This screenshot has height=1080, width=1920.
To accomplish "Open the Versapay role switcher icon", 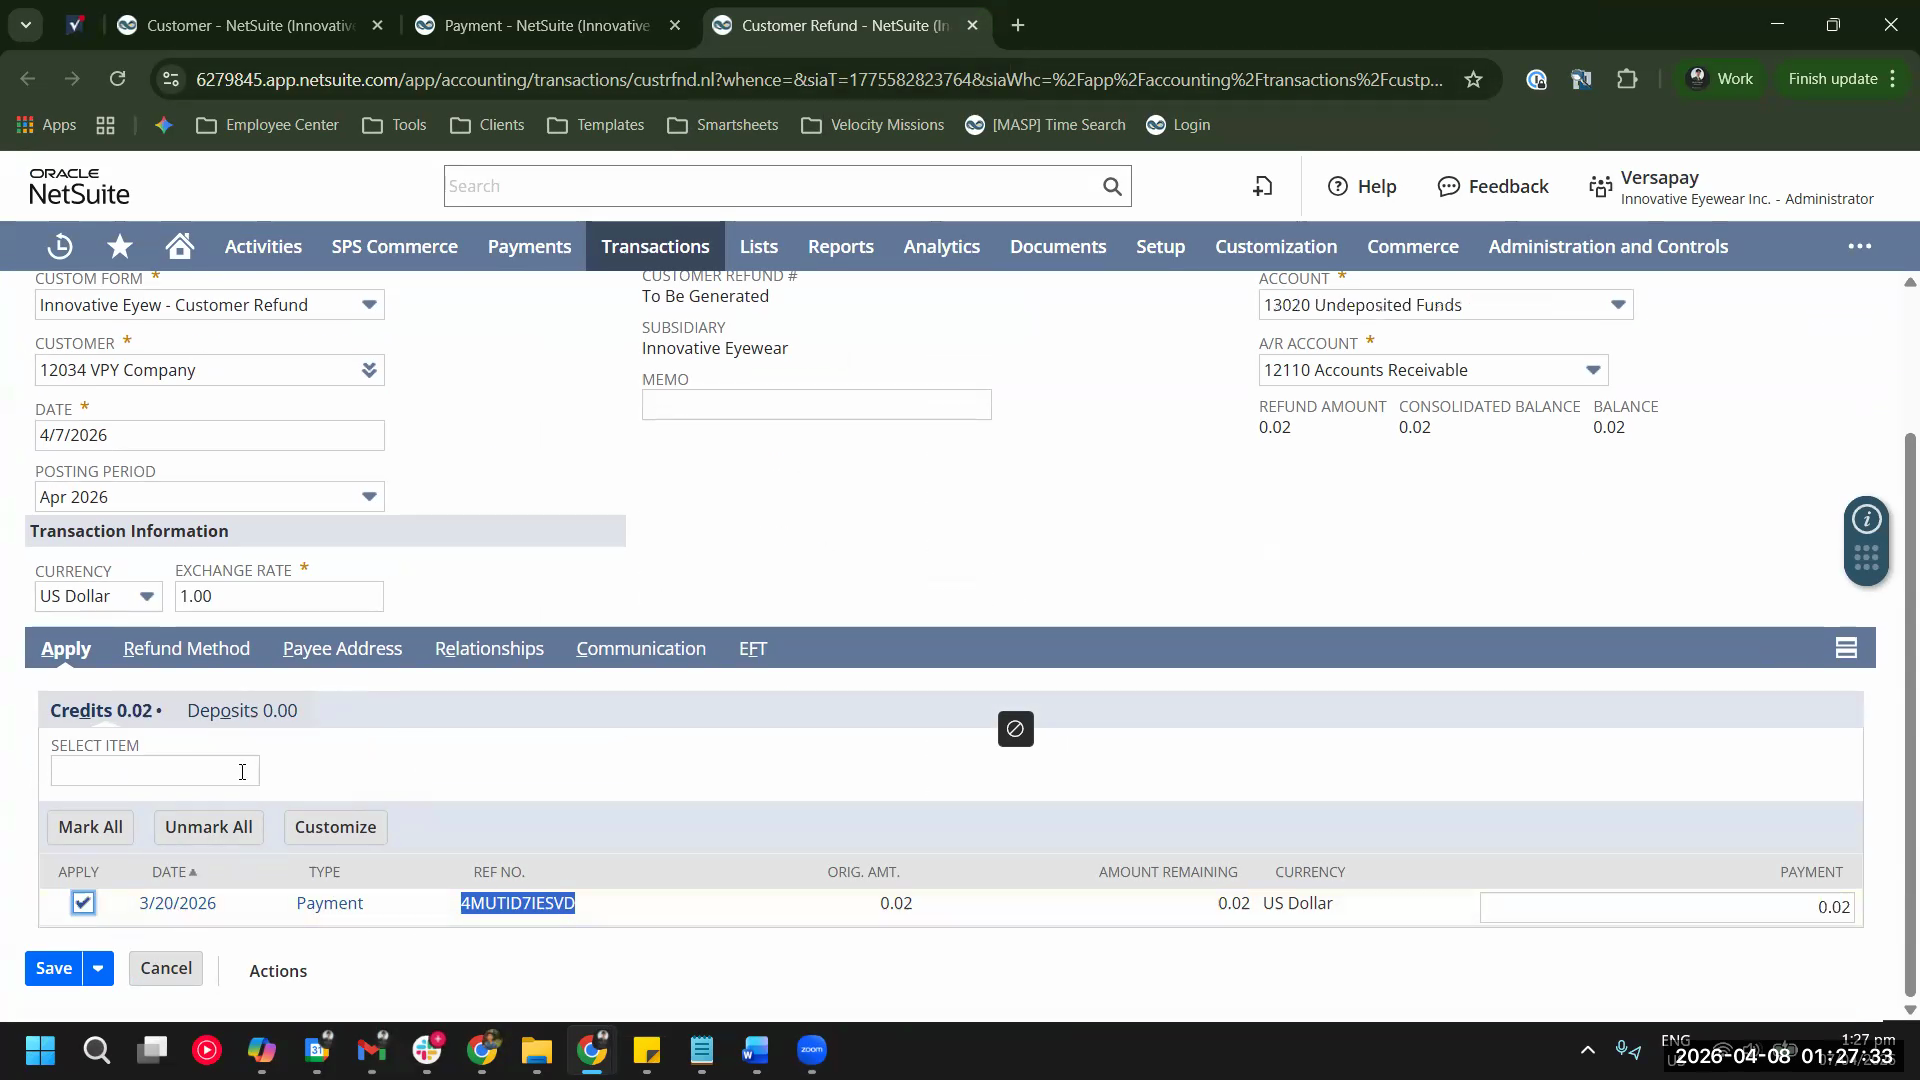I will click(1600, 187).
